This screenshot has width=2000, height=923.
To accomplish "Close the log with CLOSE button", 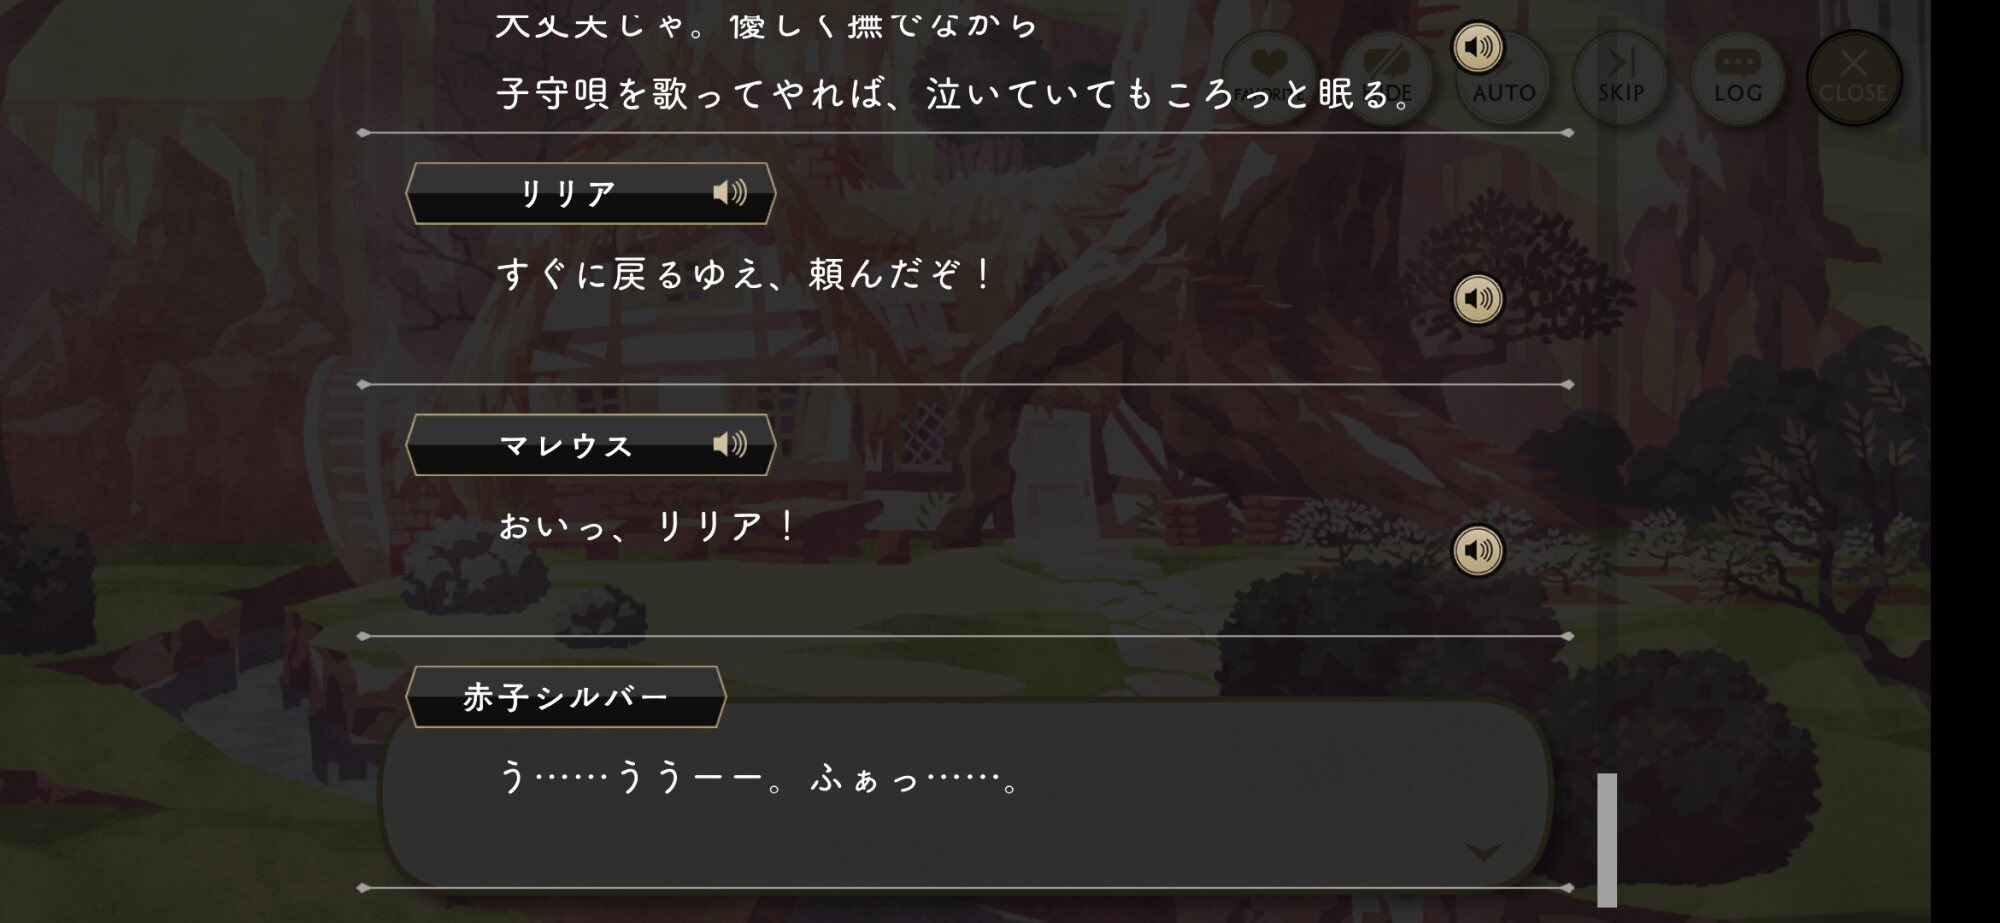I will point(1853,78).
